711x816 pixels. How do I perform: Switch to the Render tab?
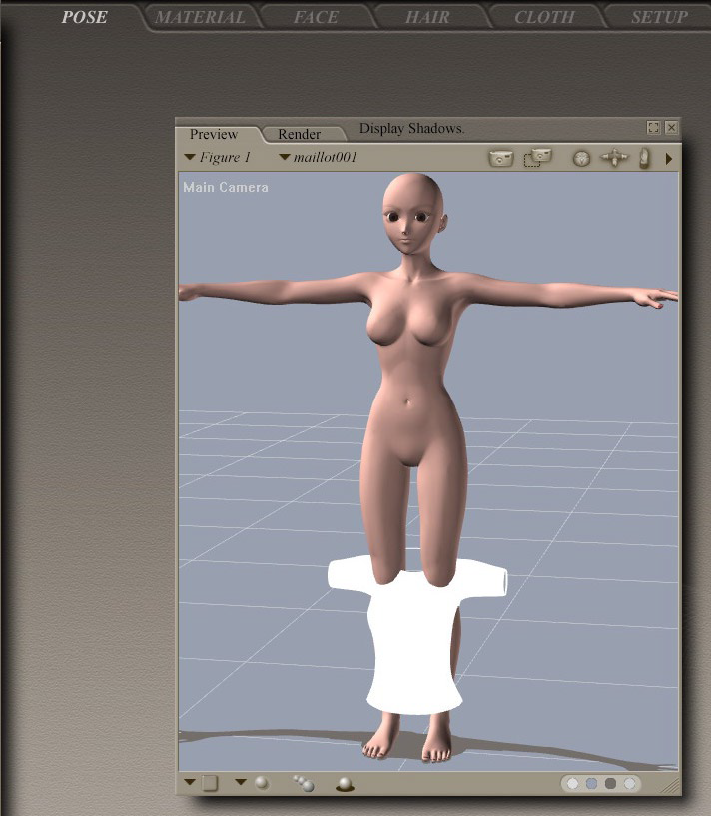coord(299,134)
